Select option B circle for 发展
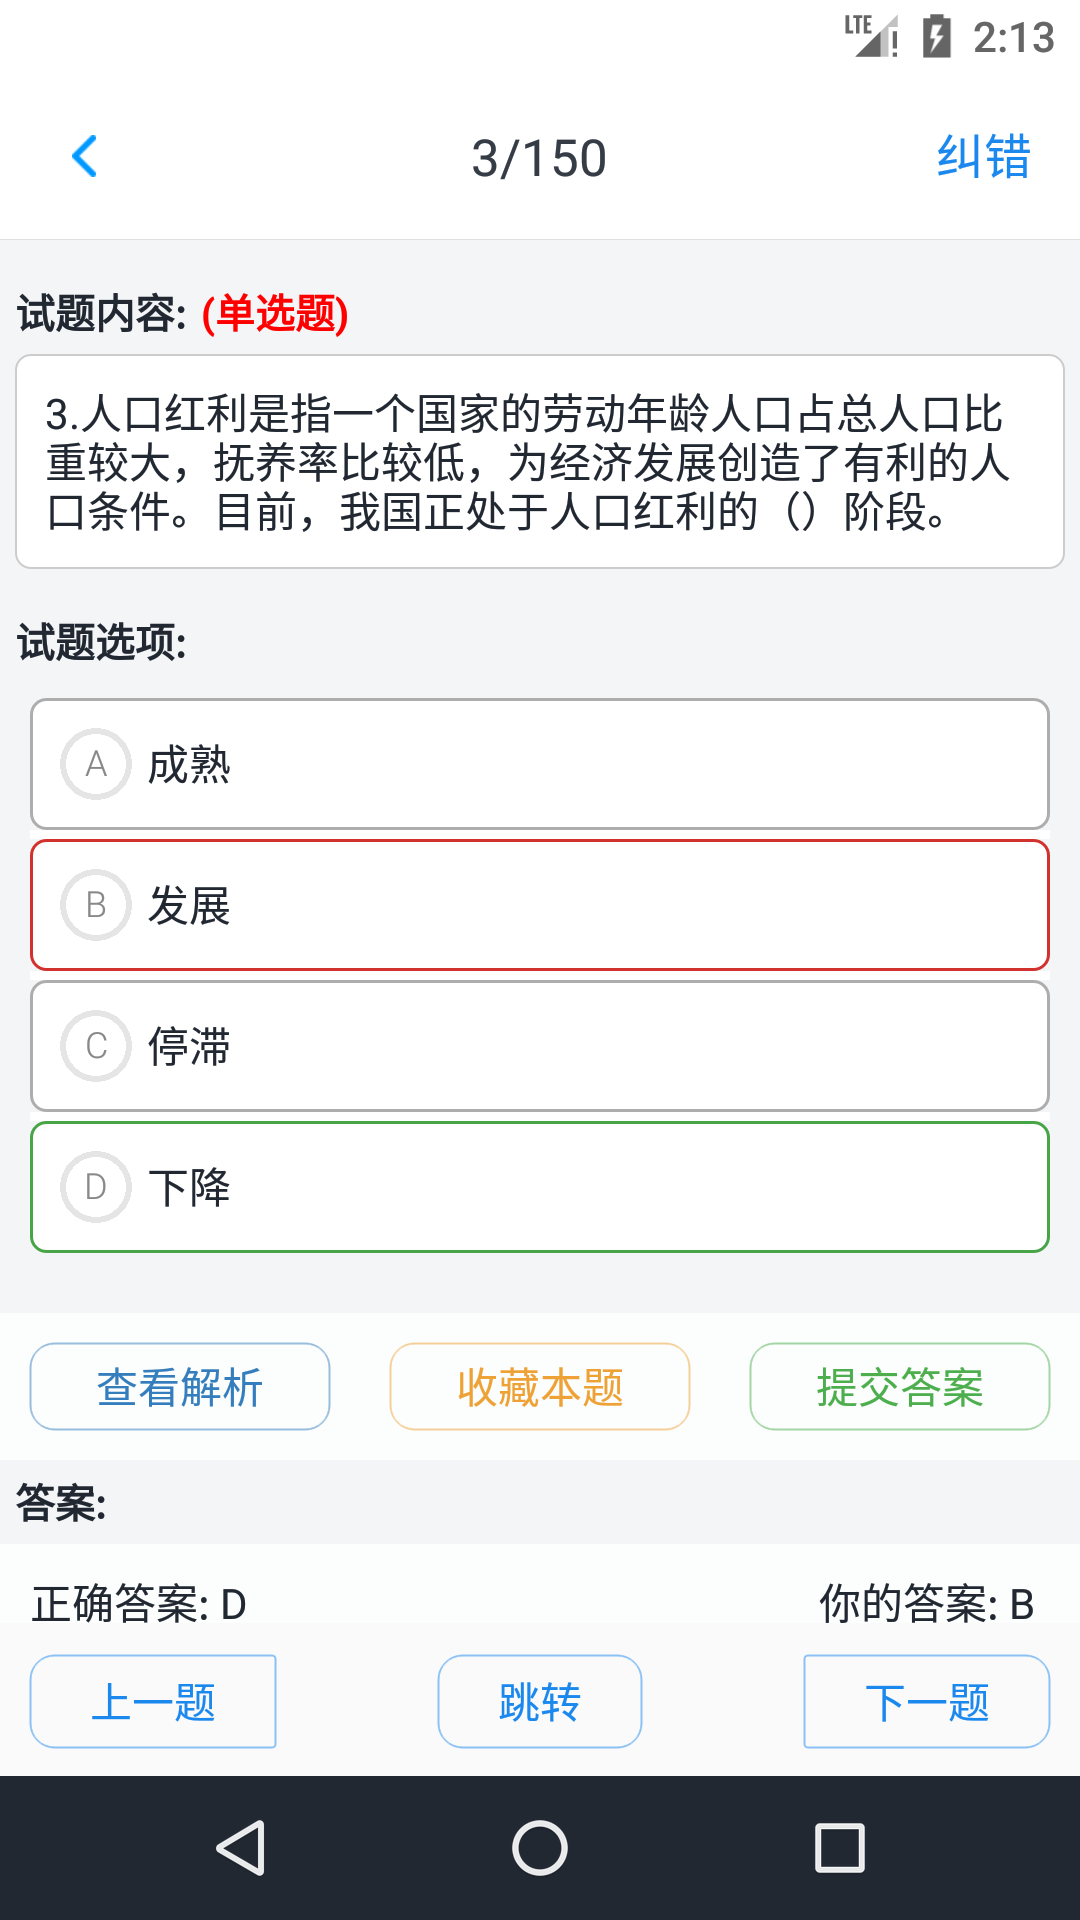This screenshot has width=1080, height=1920. point(96,905)
